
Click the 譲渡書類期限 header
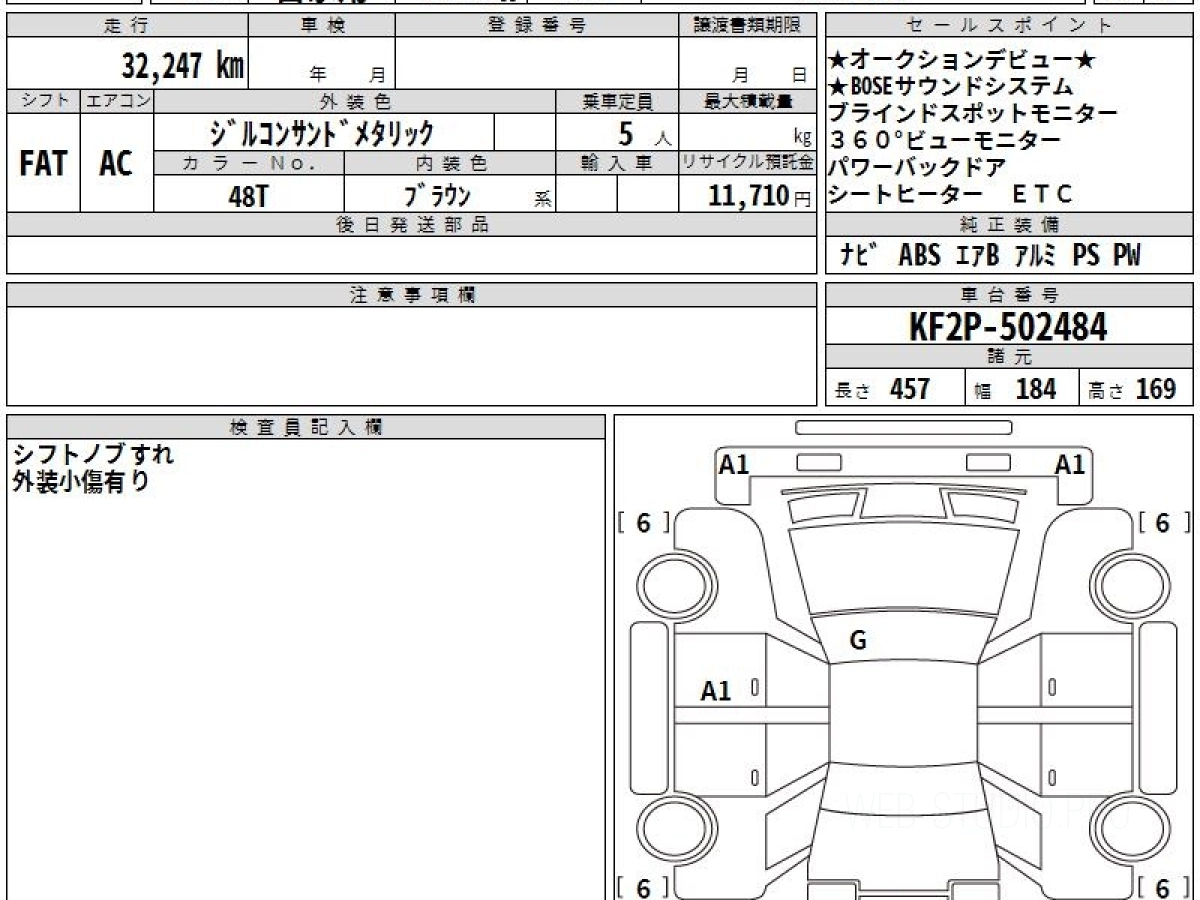point(747,26)
